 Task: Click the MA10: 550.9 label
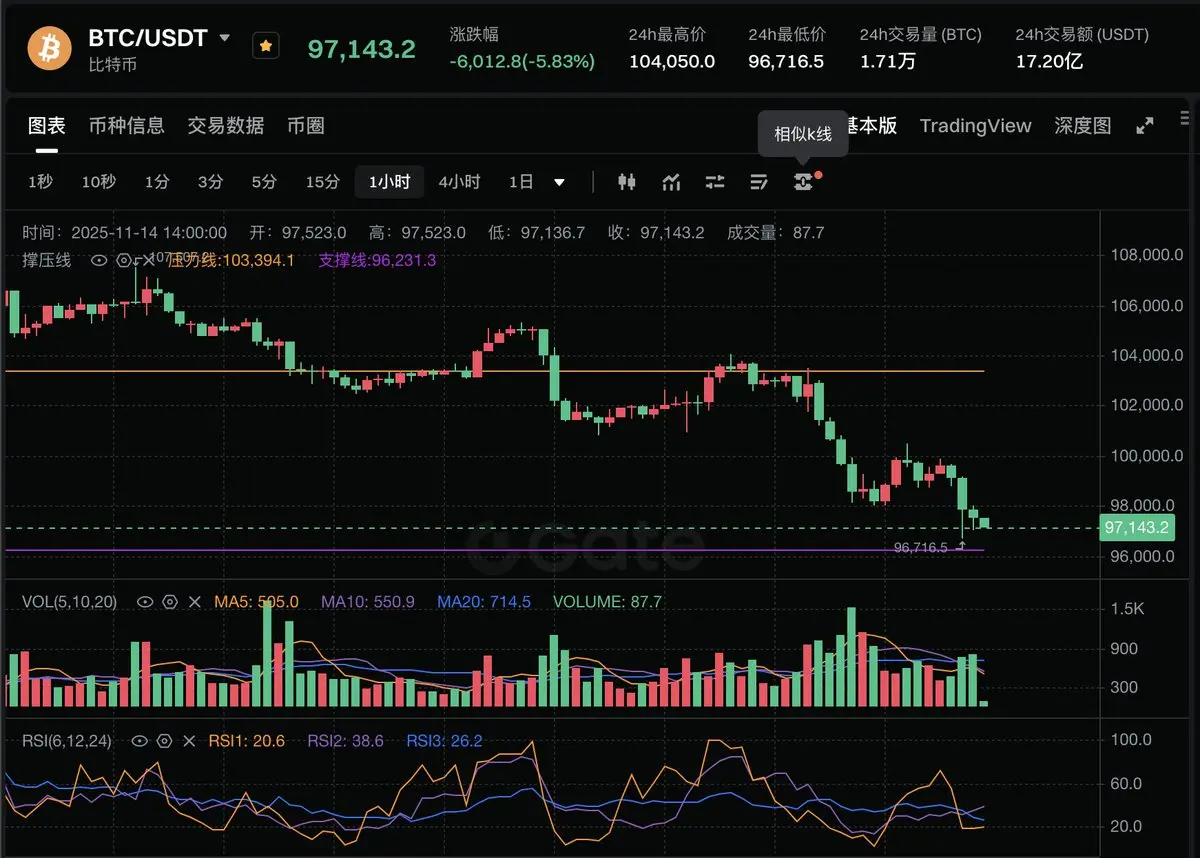coord(368,602)
